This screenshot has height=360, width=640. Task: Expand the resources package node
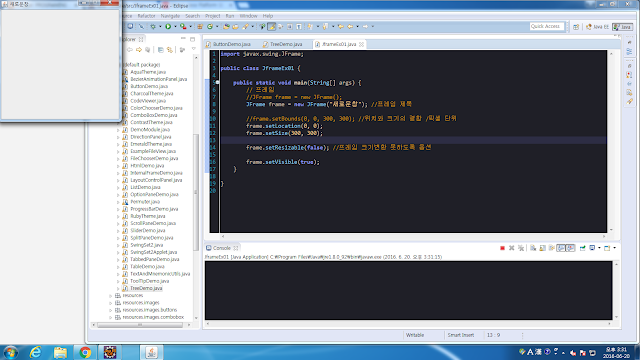(x=111, y=296)
